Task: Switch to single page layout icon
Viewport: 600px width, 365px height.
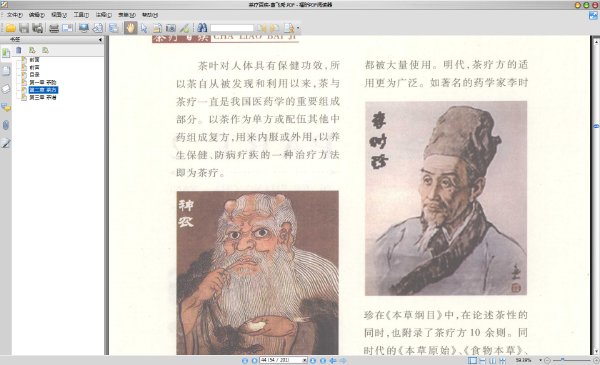Action: [473, 360]
